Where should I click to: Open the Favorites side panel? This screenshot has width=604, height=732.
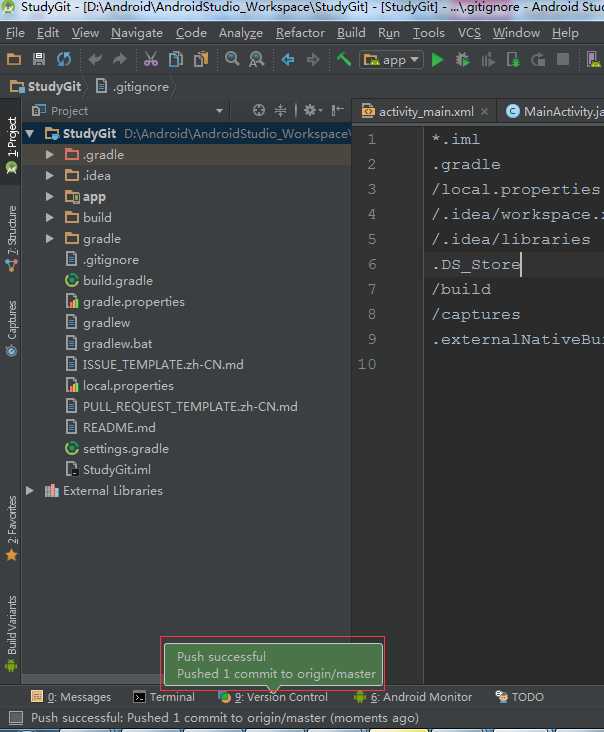click(11, 528)
